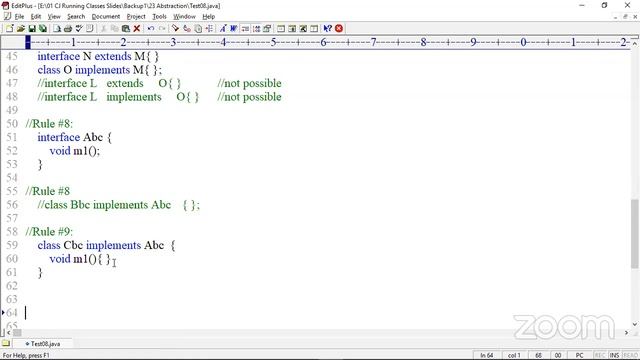Open the Project menu
Viewport: 640px width, 360px height.
(136, 16)
